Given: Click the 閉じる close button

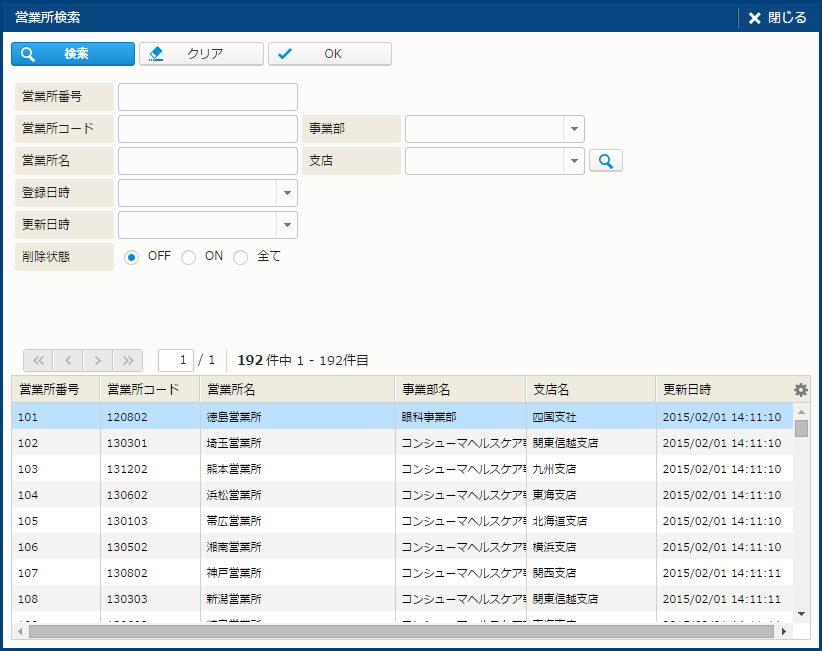Looking at the screenshot, I should pyautogui.click(x=777, y=18).
